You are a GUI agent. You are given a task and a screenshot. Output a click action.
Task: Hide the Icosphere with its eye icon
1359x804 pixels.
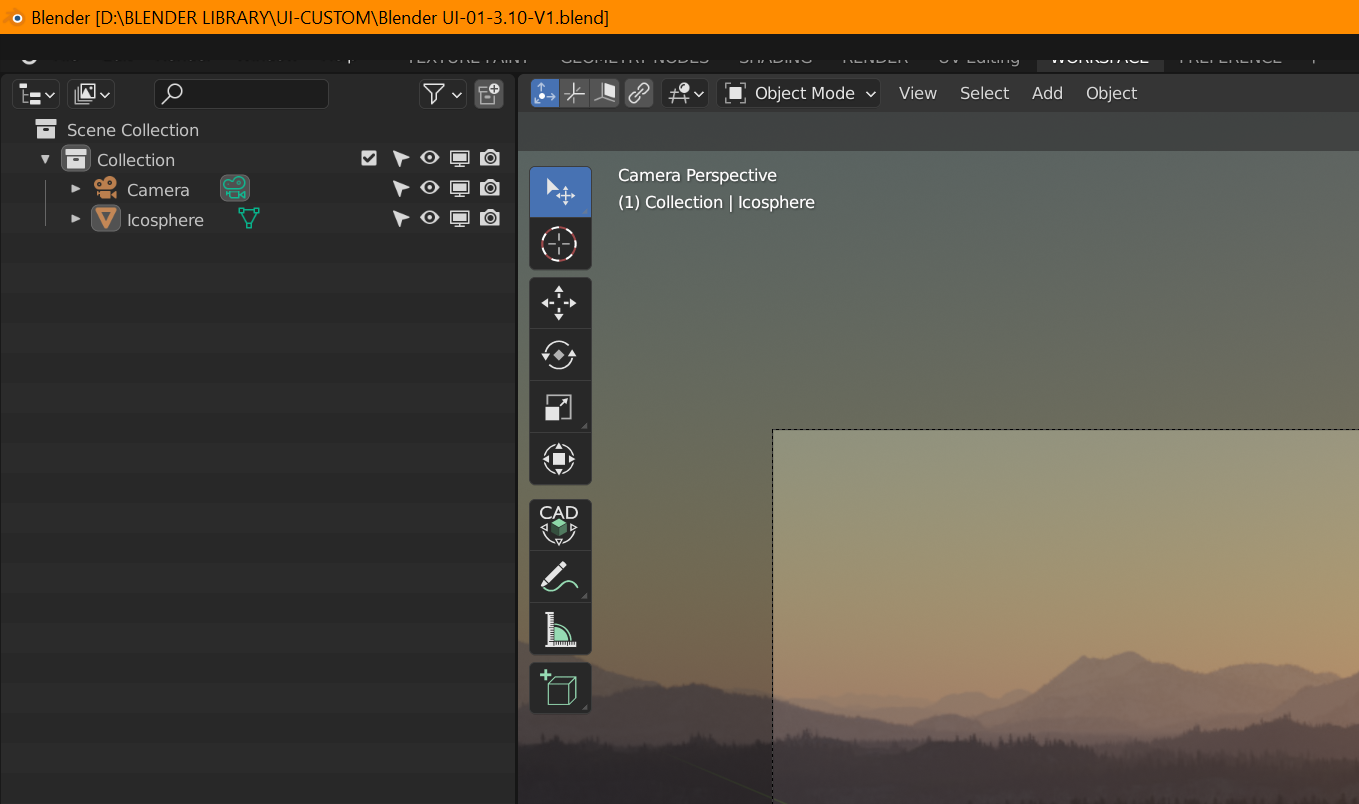pyautogui.click(x=430, y=218)
